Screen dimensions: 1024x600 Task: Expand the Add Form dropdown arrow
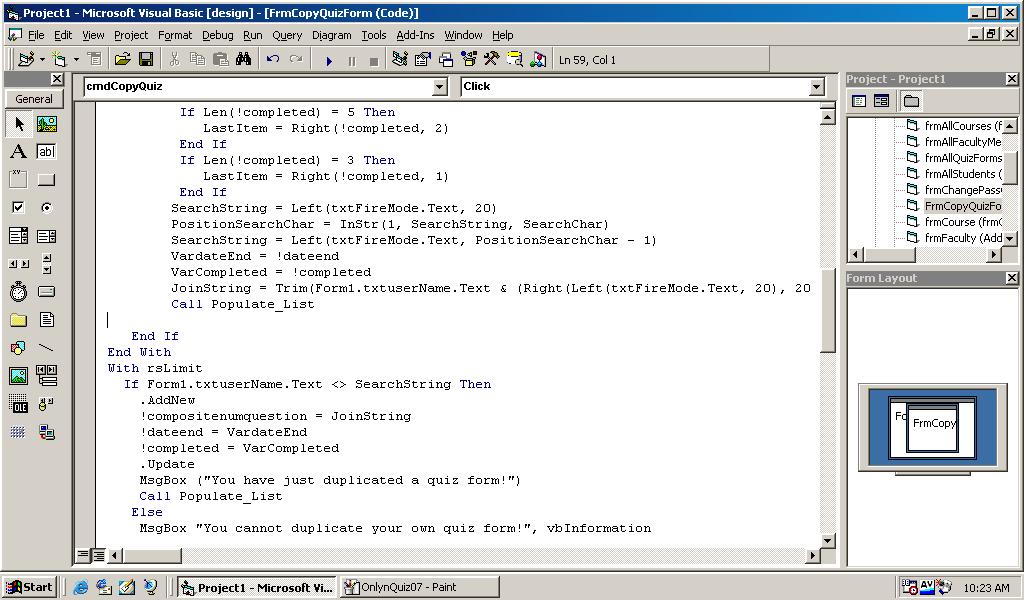tap(76, 60)
